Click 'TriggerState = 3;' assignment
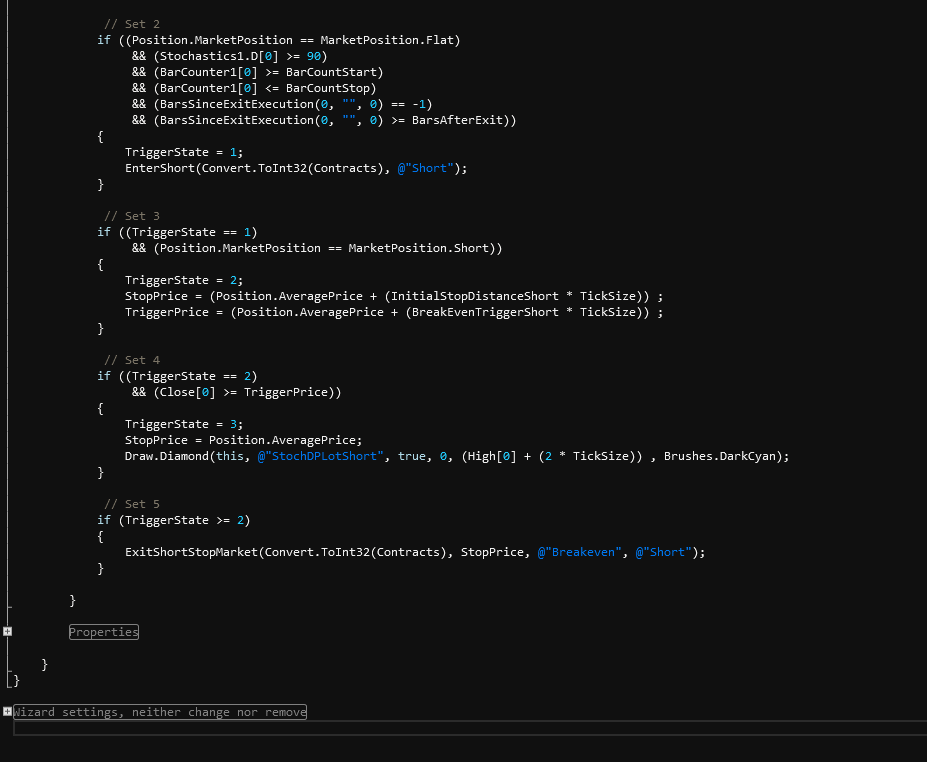927x762 pixels. pyautogui.click(x=184, y=424)
